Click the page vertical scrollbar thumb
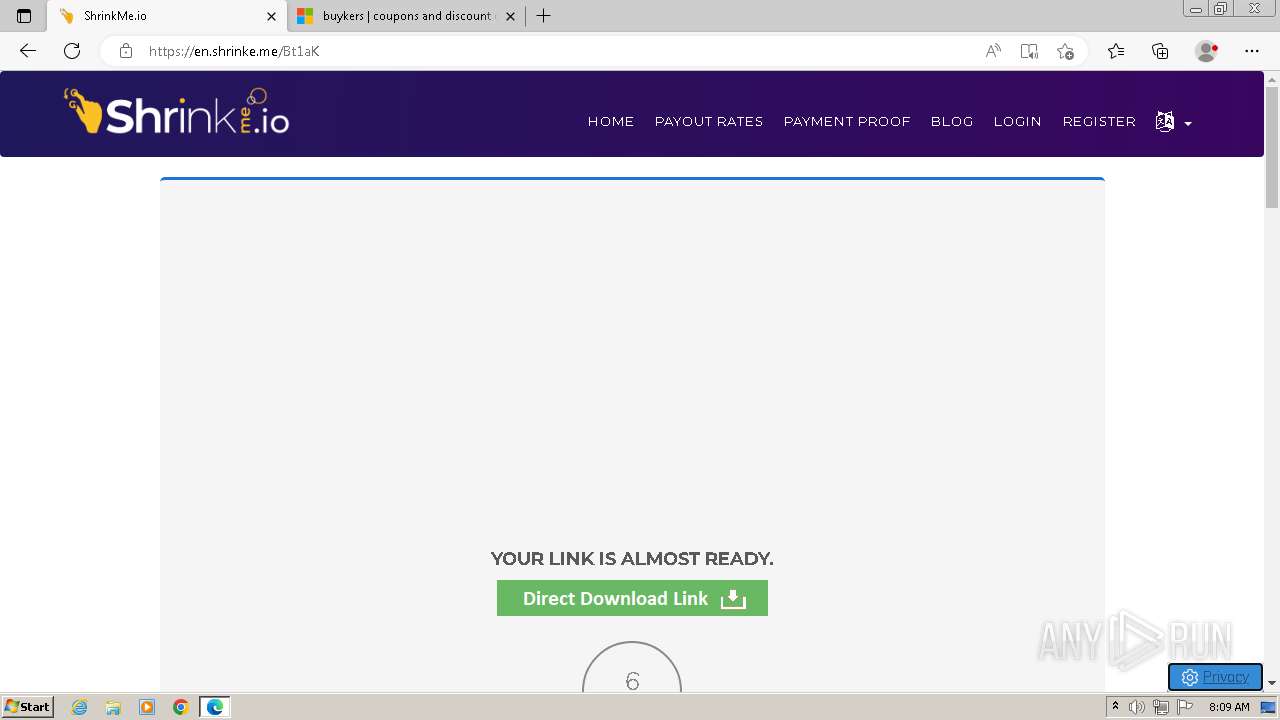The height and width of the screenshot is (720, 1280). [1272, 147]
